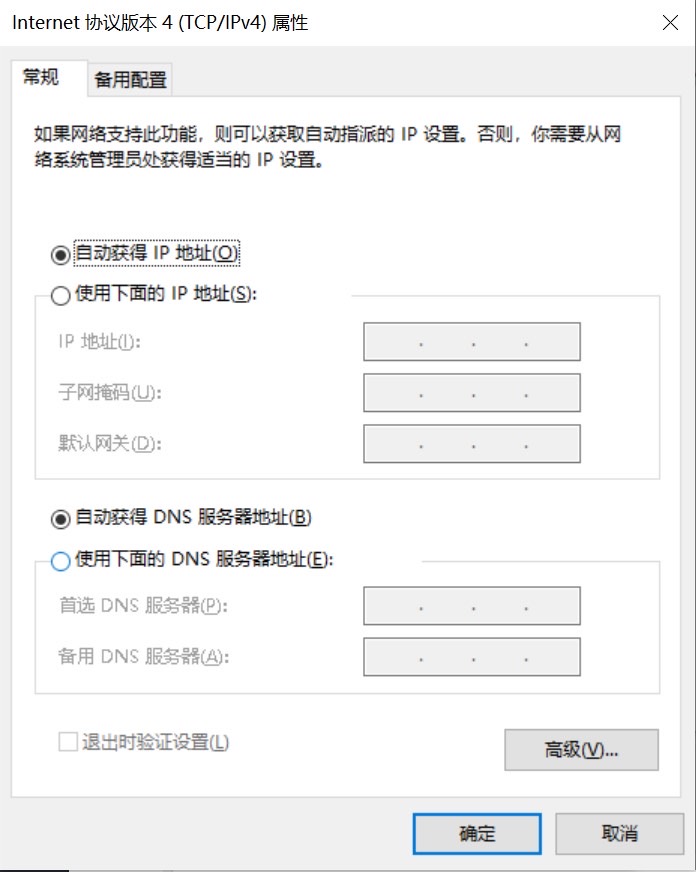Close the TCP/IPv4 properties dialog

pyautogui.click(x=670, y=23)
